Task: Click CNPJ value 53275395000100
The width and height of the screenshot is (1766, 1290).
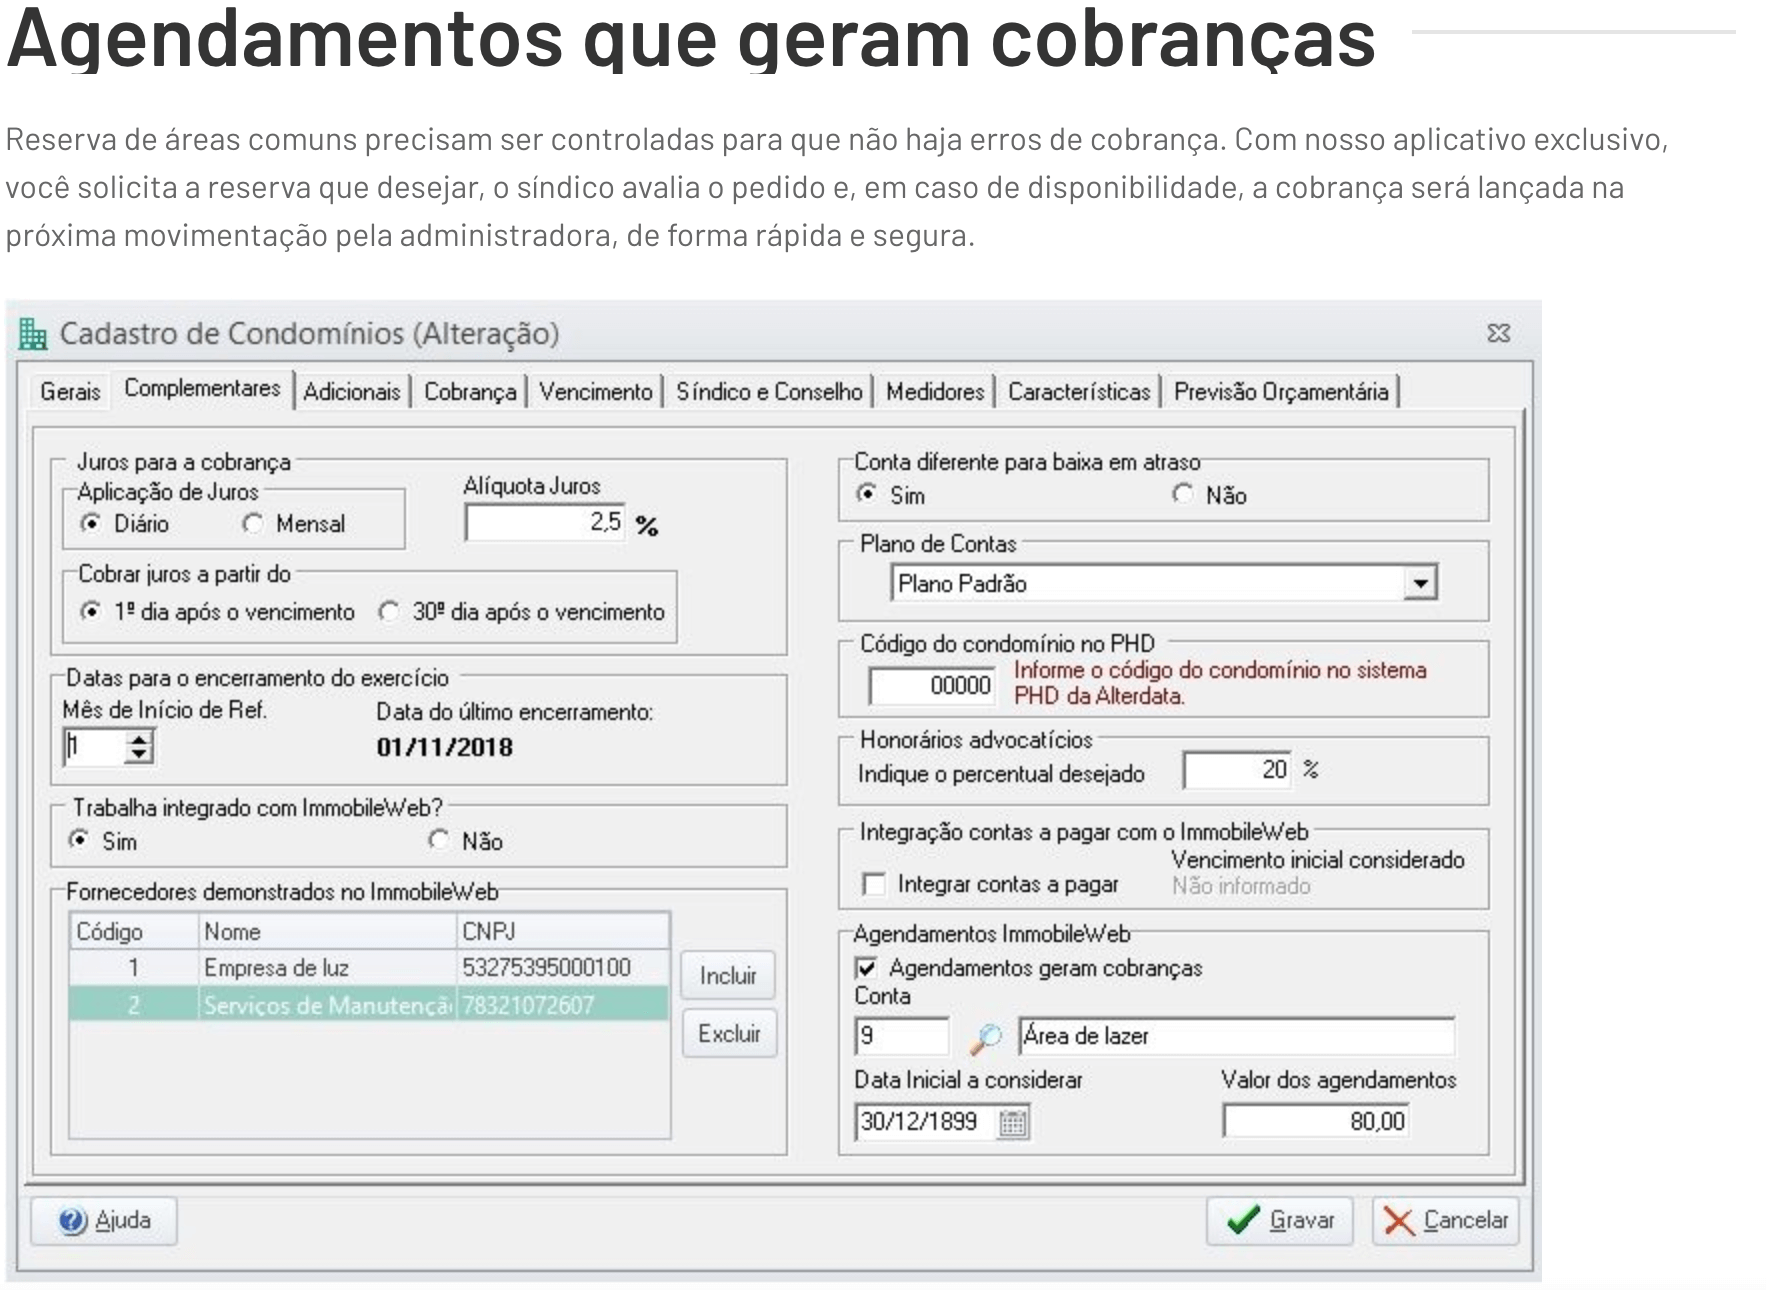Action: point(546,968)
